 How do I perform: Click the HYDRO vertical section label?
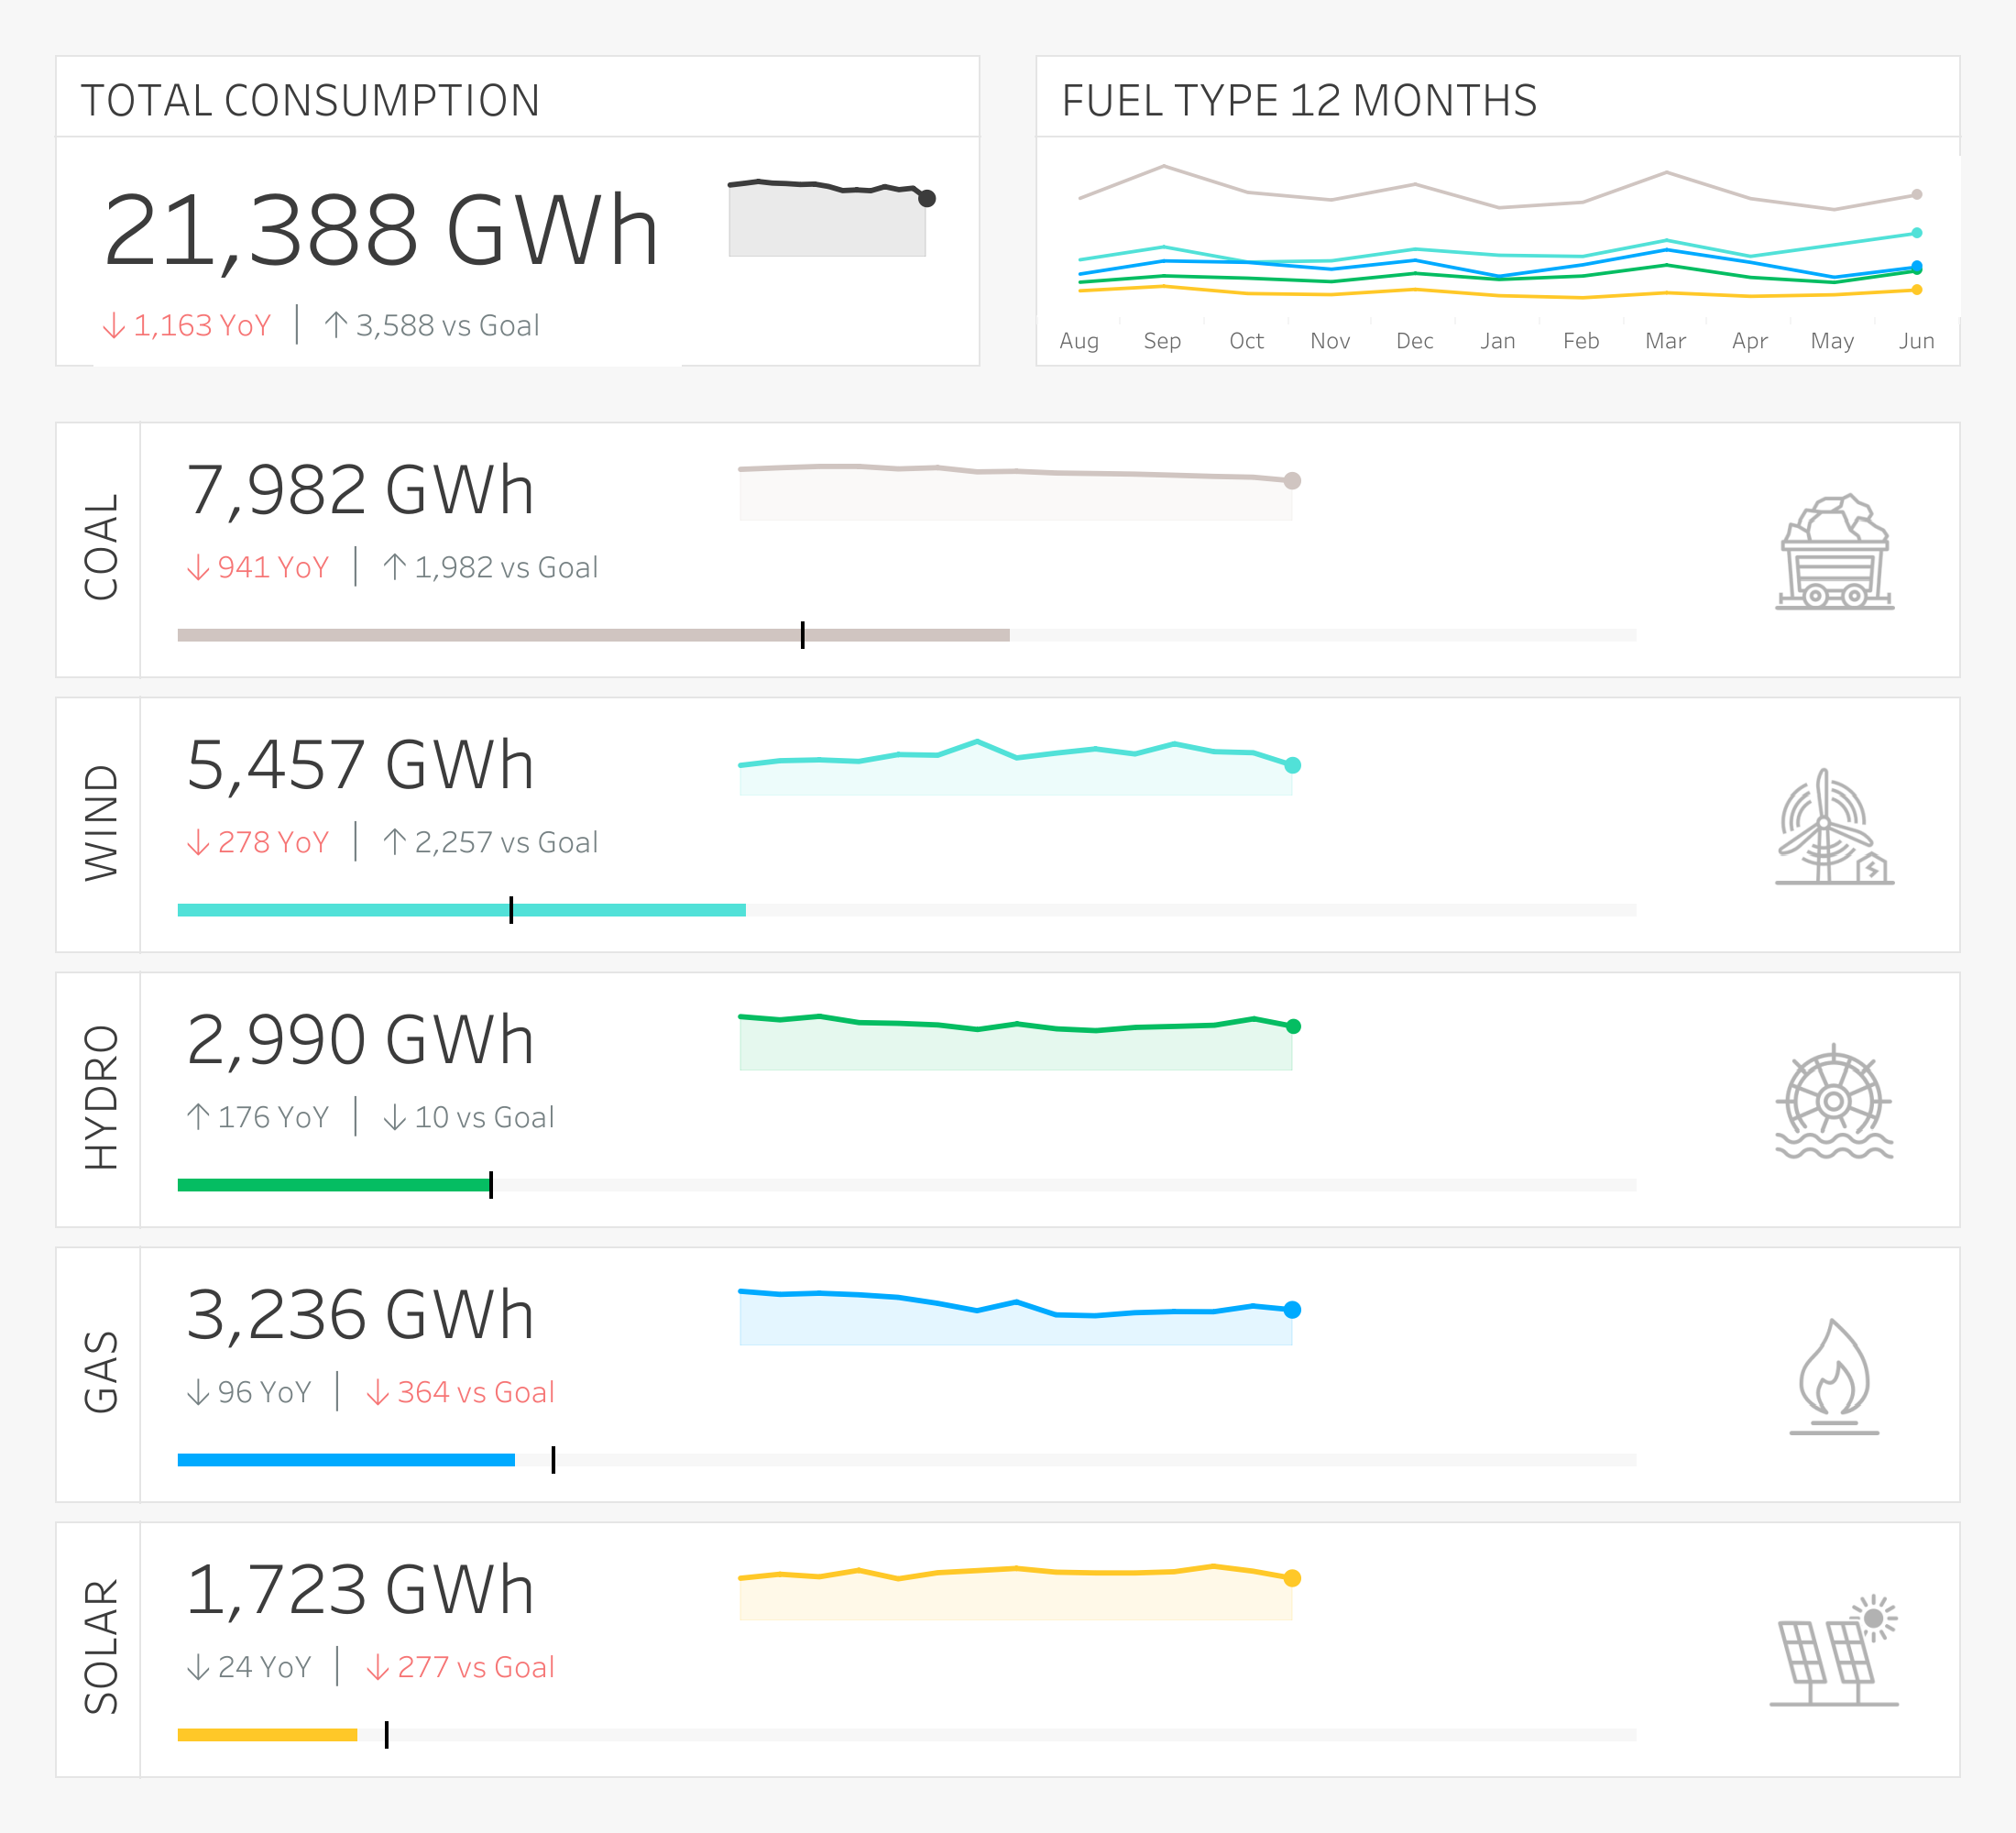coord(102,1098)
